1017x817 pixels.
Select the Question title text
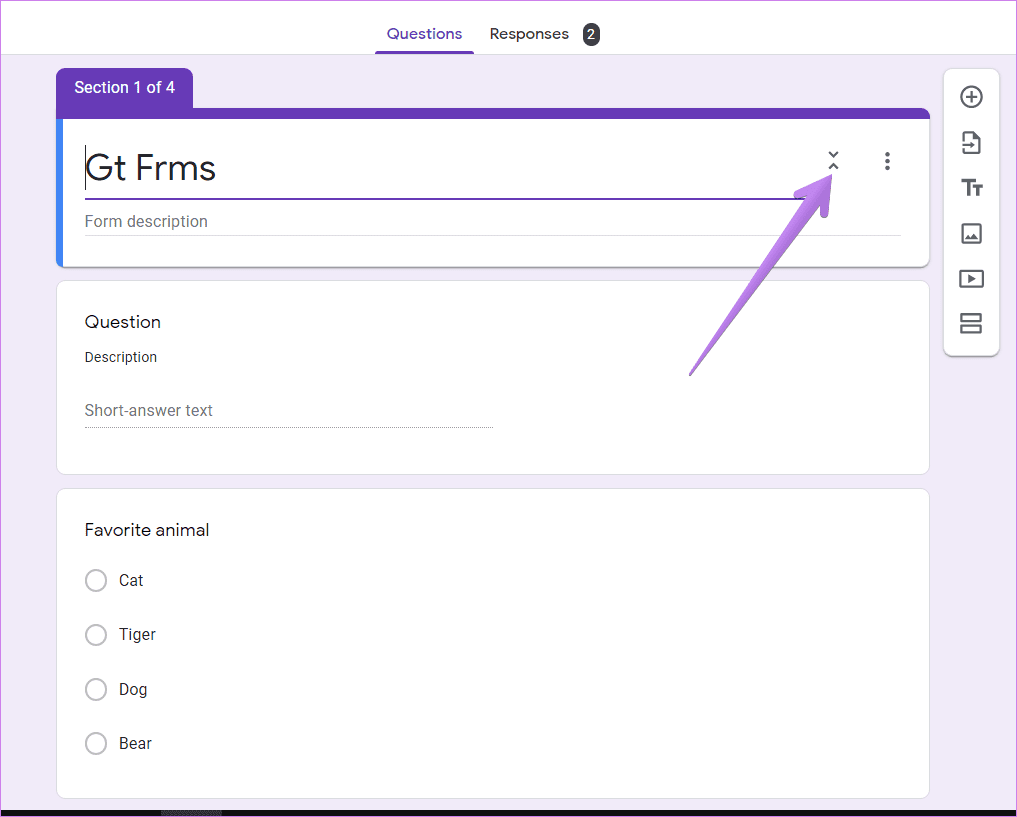pyautogui.click(x=123, y=322)
